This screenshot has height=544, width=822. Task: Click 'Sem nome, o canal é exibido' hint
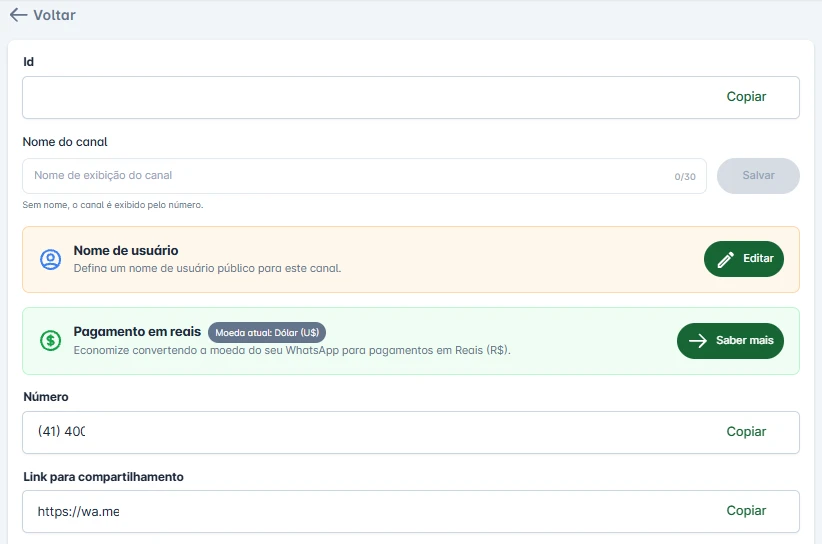click(x=113, y=205)
